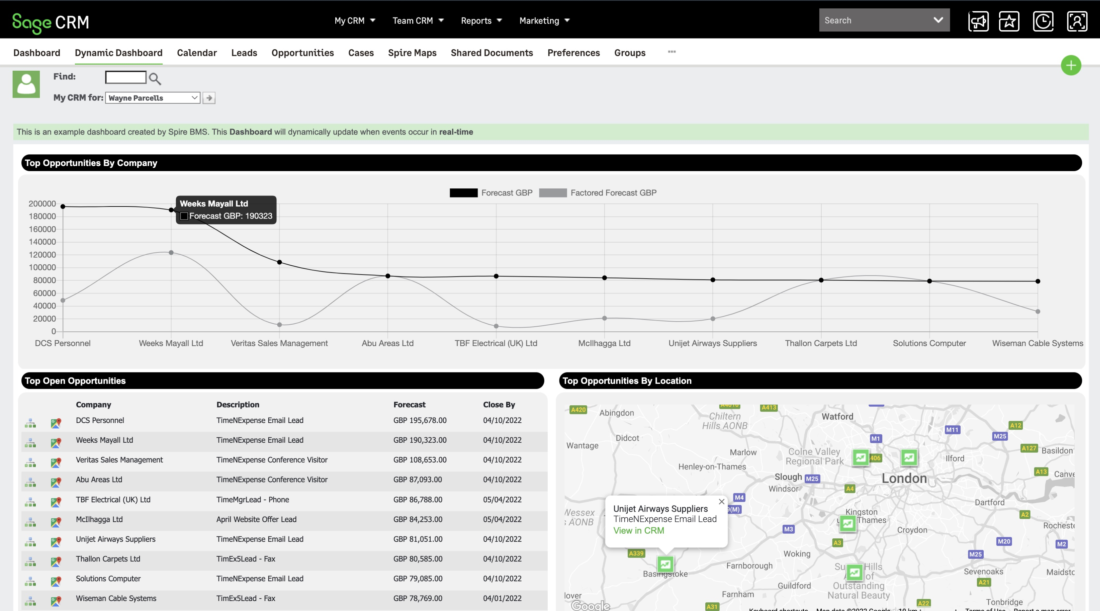Click org chart icon for Weeks Mayall Ltd
The height and width of the screenshot is (611, 1100).
(30, 442)
